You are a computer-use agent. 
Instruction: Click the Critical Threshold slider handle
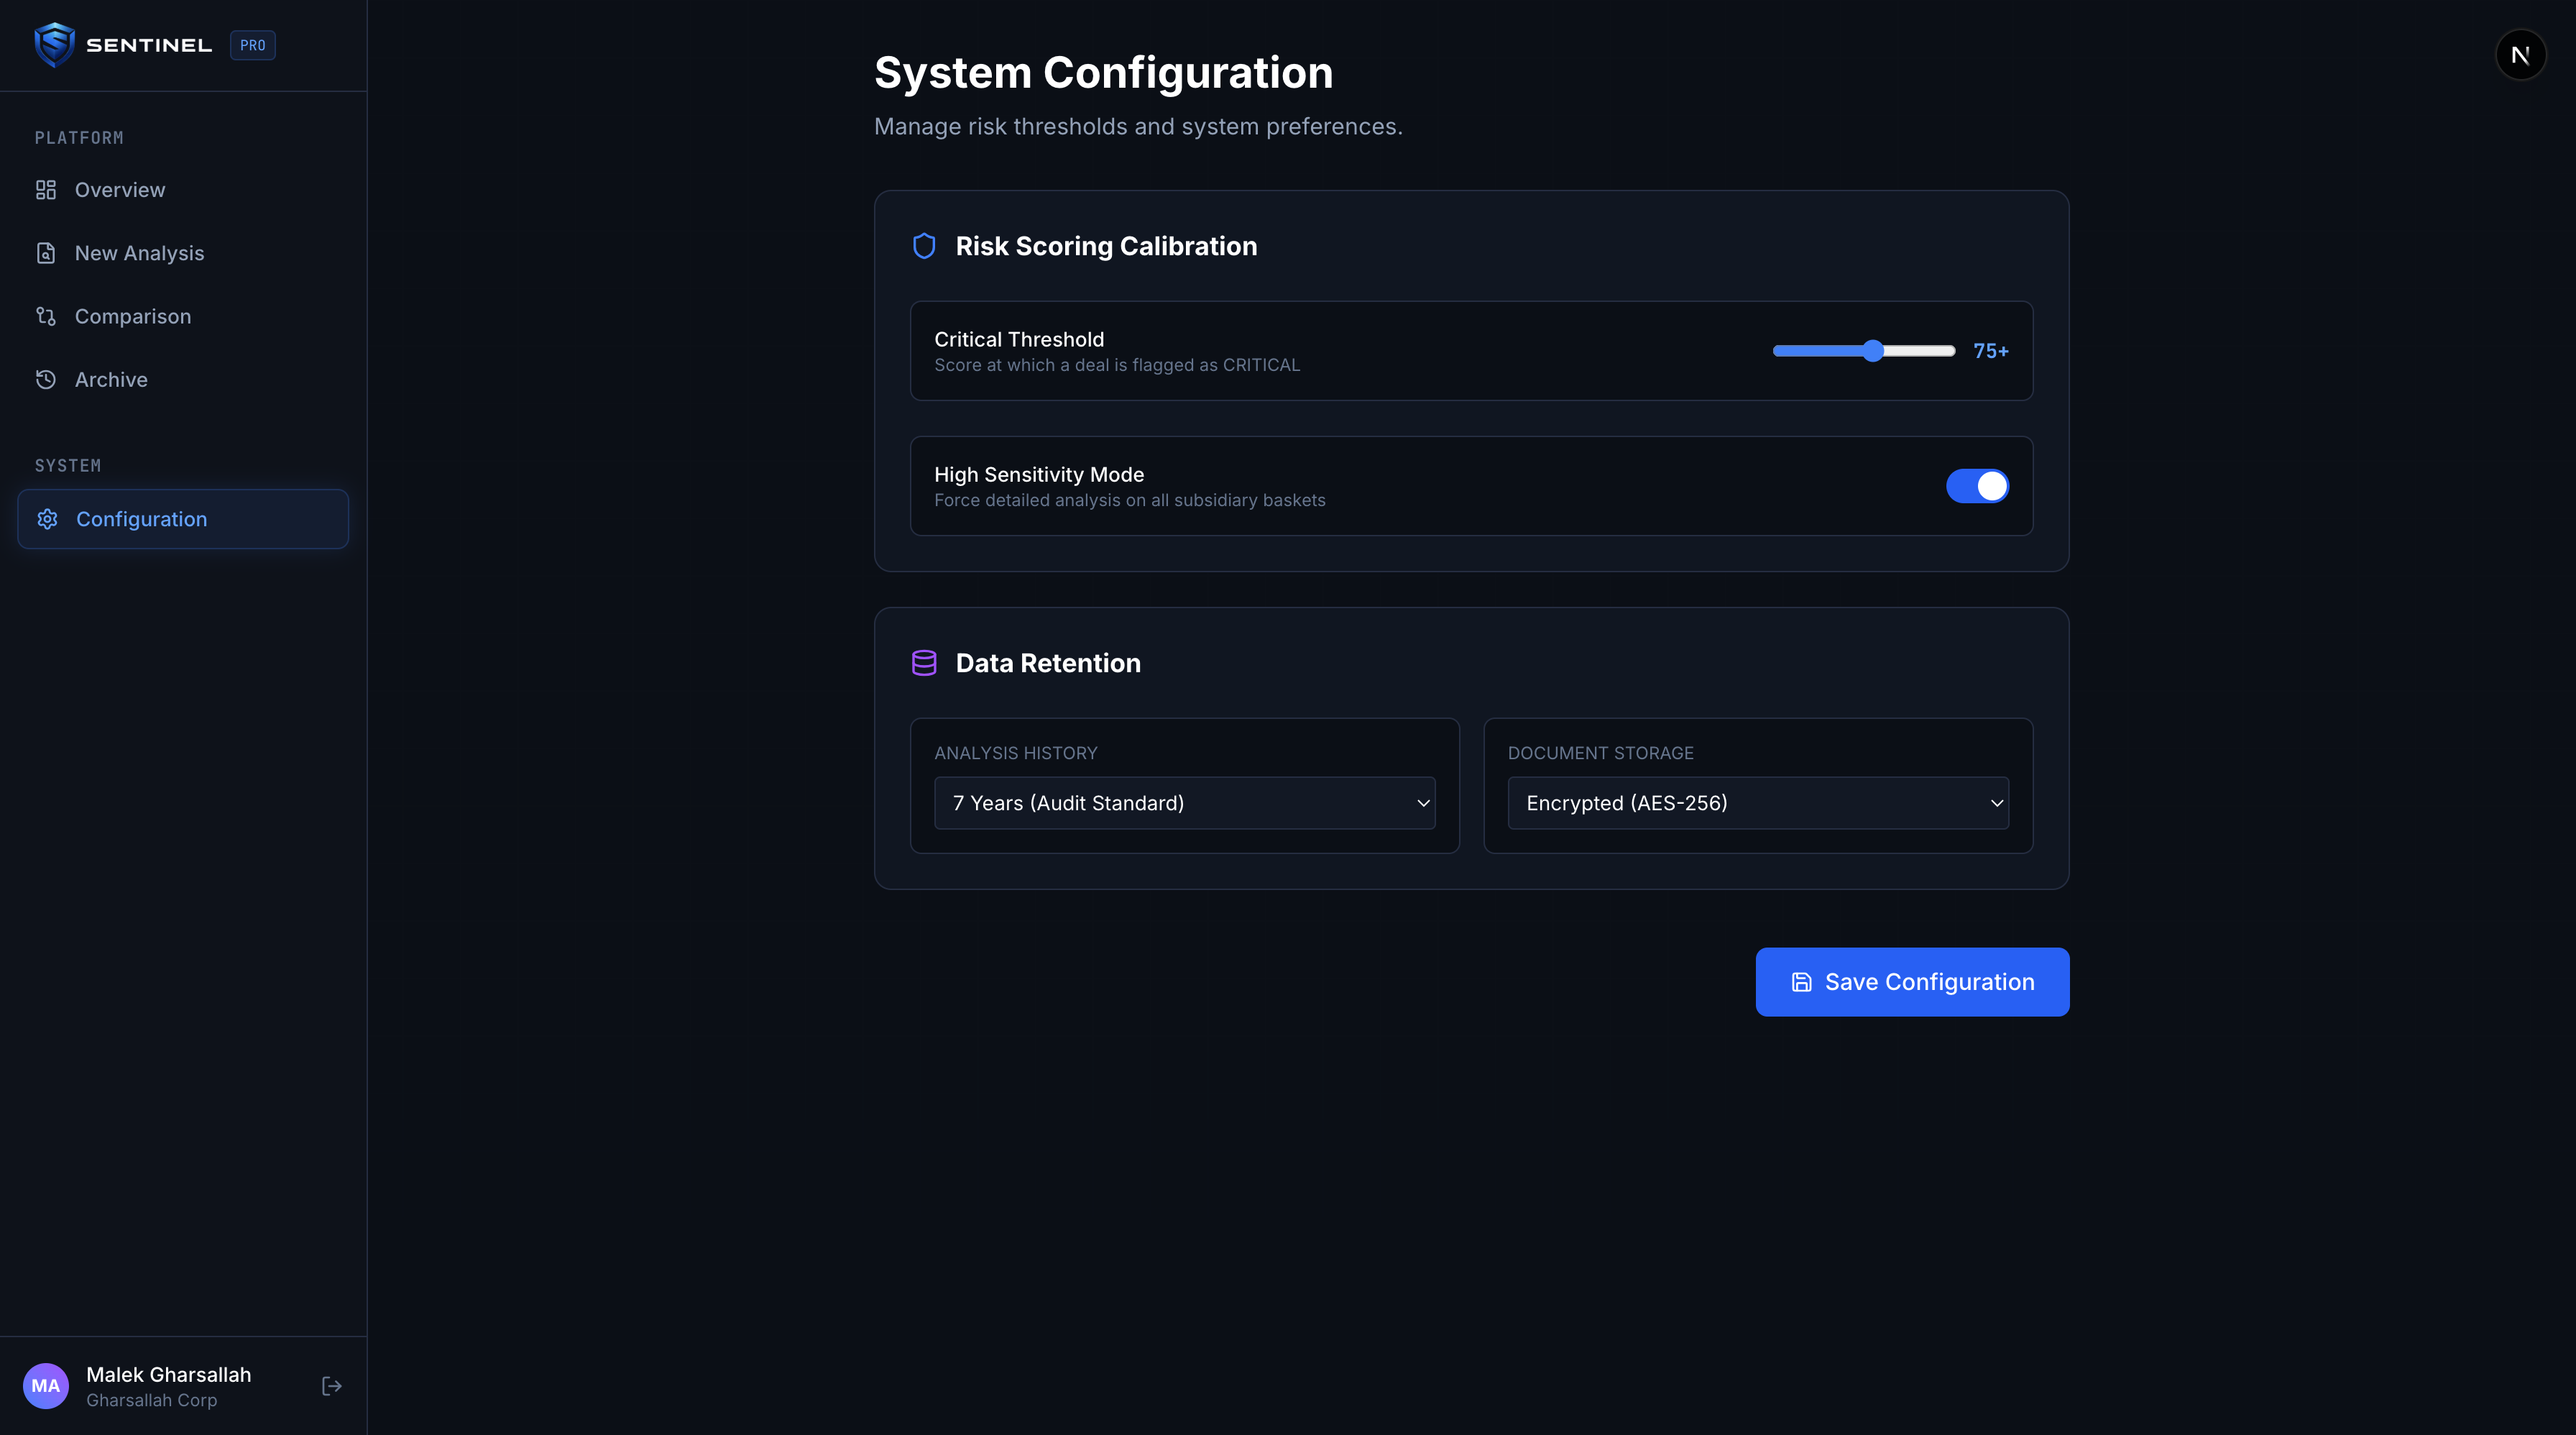coord(1873,351)
